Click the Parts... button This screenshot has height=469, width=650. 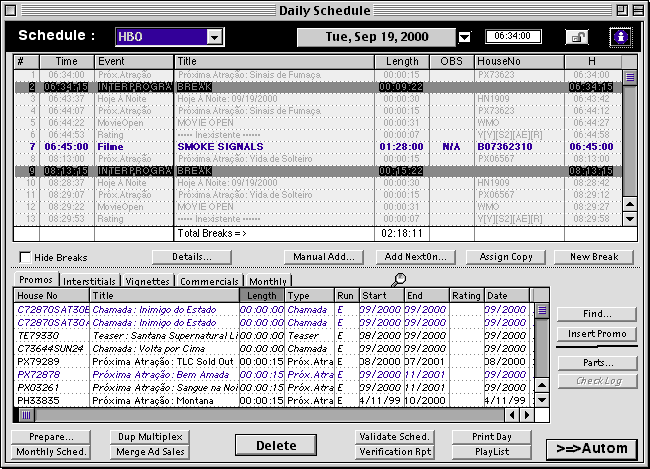(x=597, y=363)
